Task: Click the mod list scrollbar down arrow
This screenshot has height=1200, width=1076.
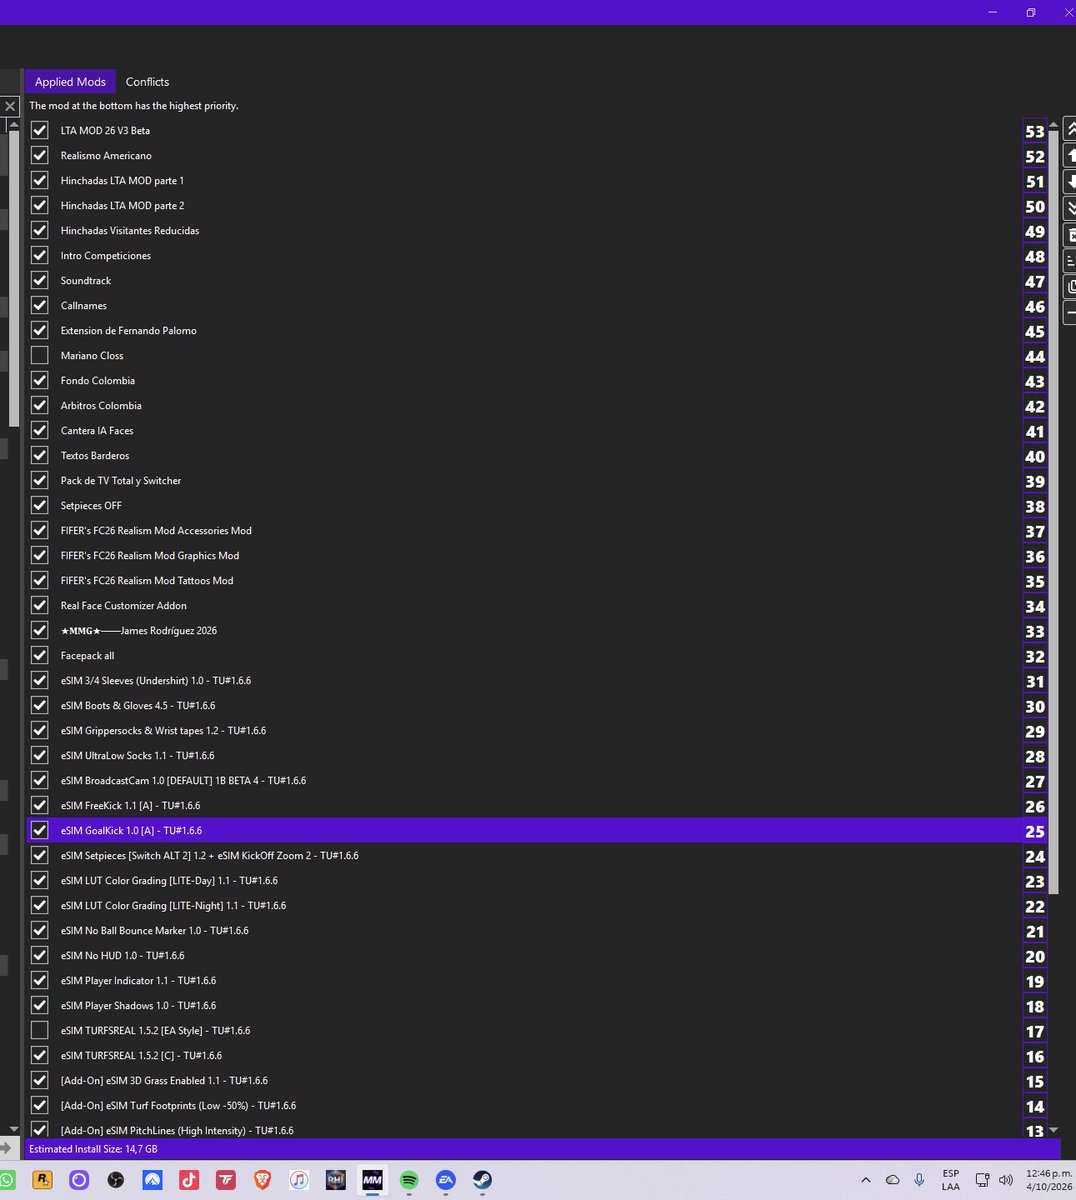Action: tap(1053, 1130)
